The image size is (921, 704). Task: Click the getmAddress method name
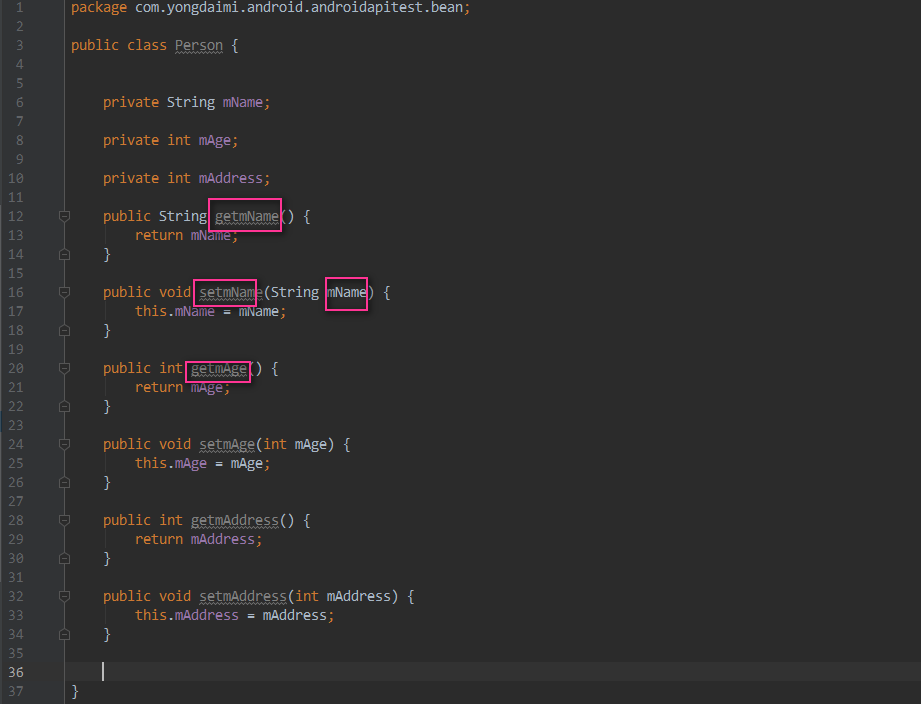[234, 521]
